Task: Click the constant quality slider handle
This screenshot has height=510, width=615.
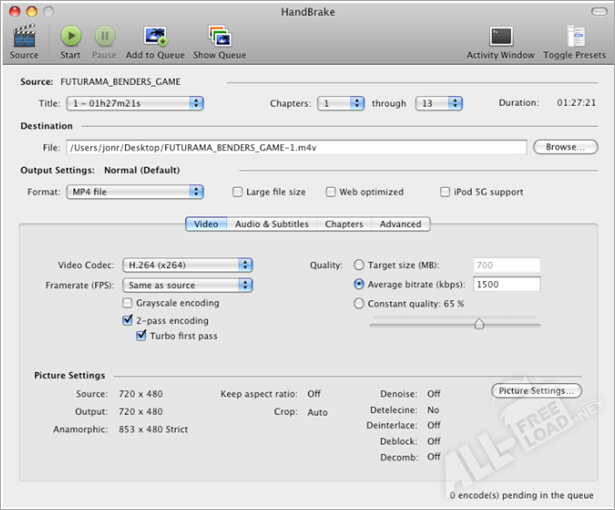Action: pyautogui.click(x=479, y=323)
